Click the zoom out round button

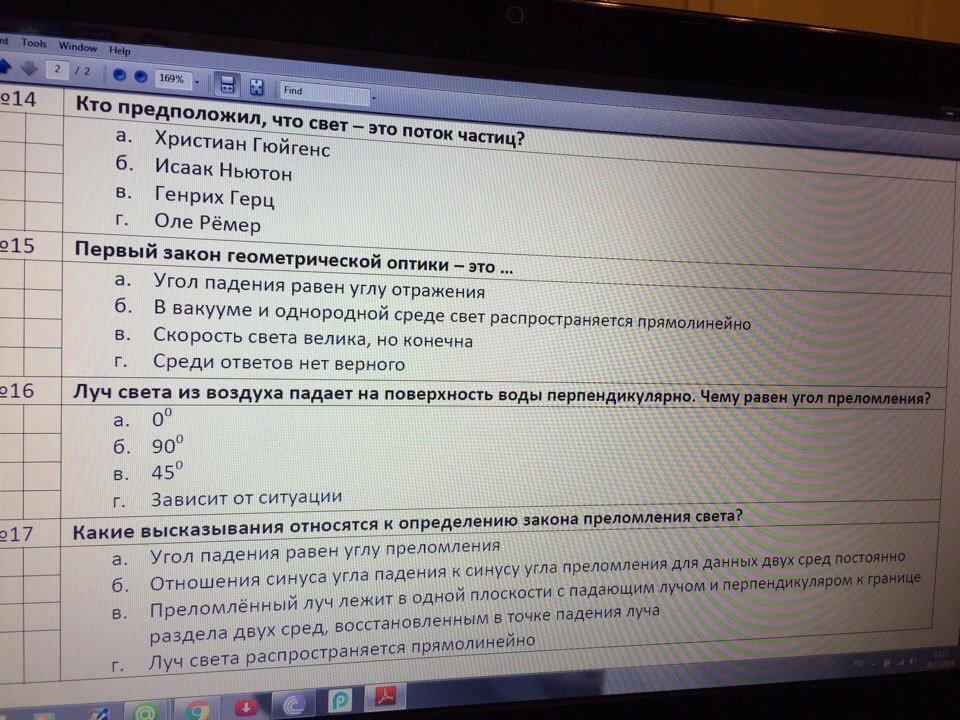[119, 75]
